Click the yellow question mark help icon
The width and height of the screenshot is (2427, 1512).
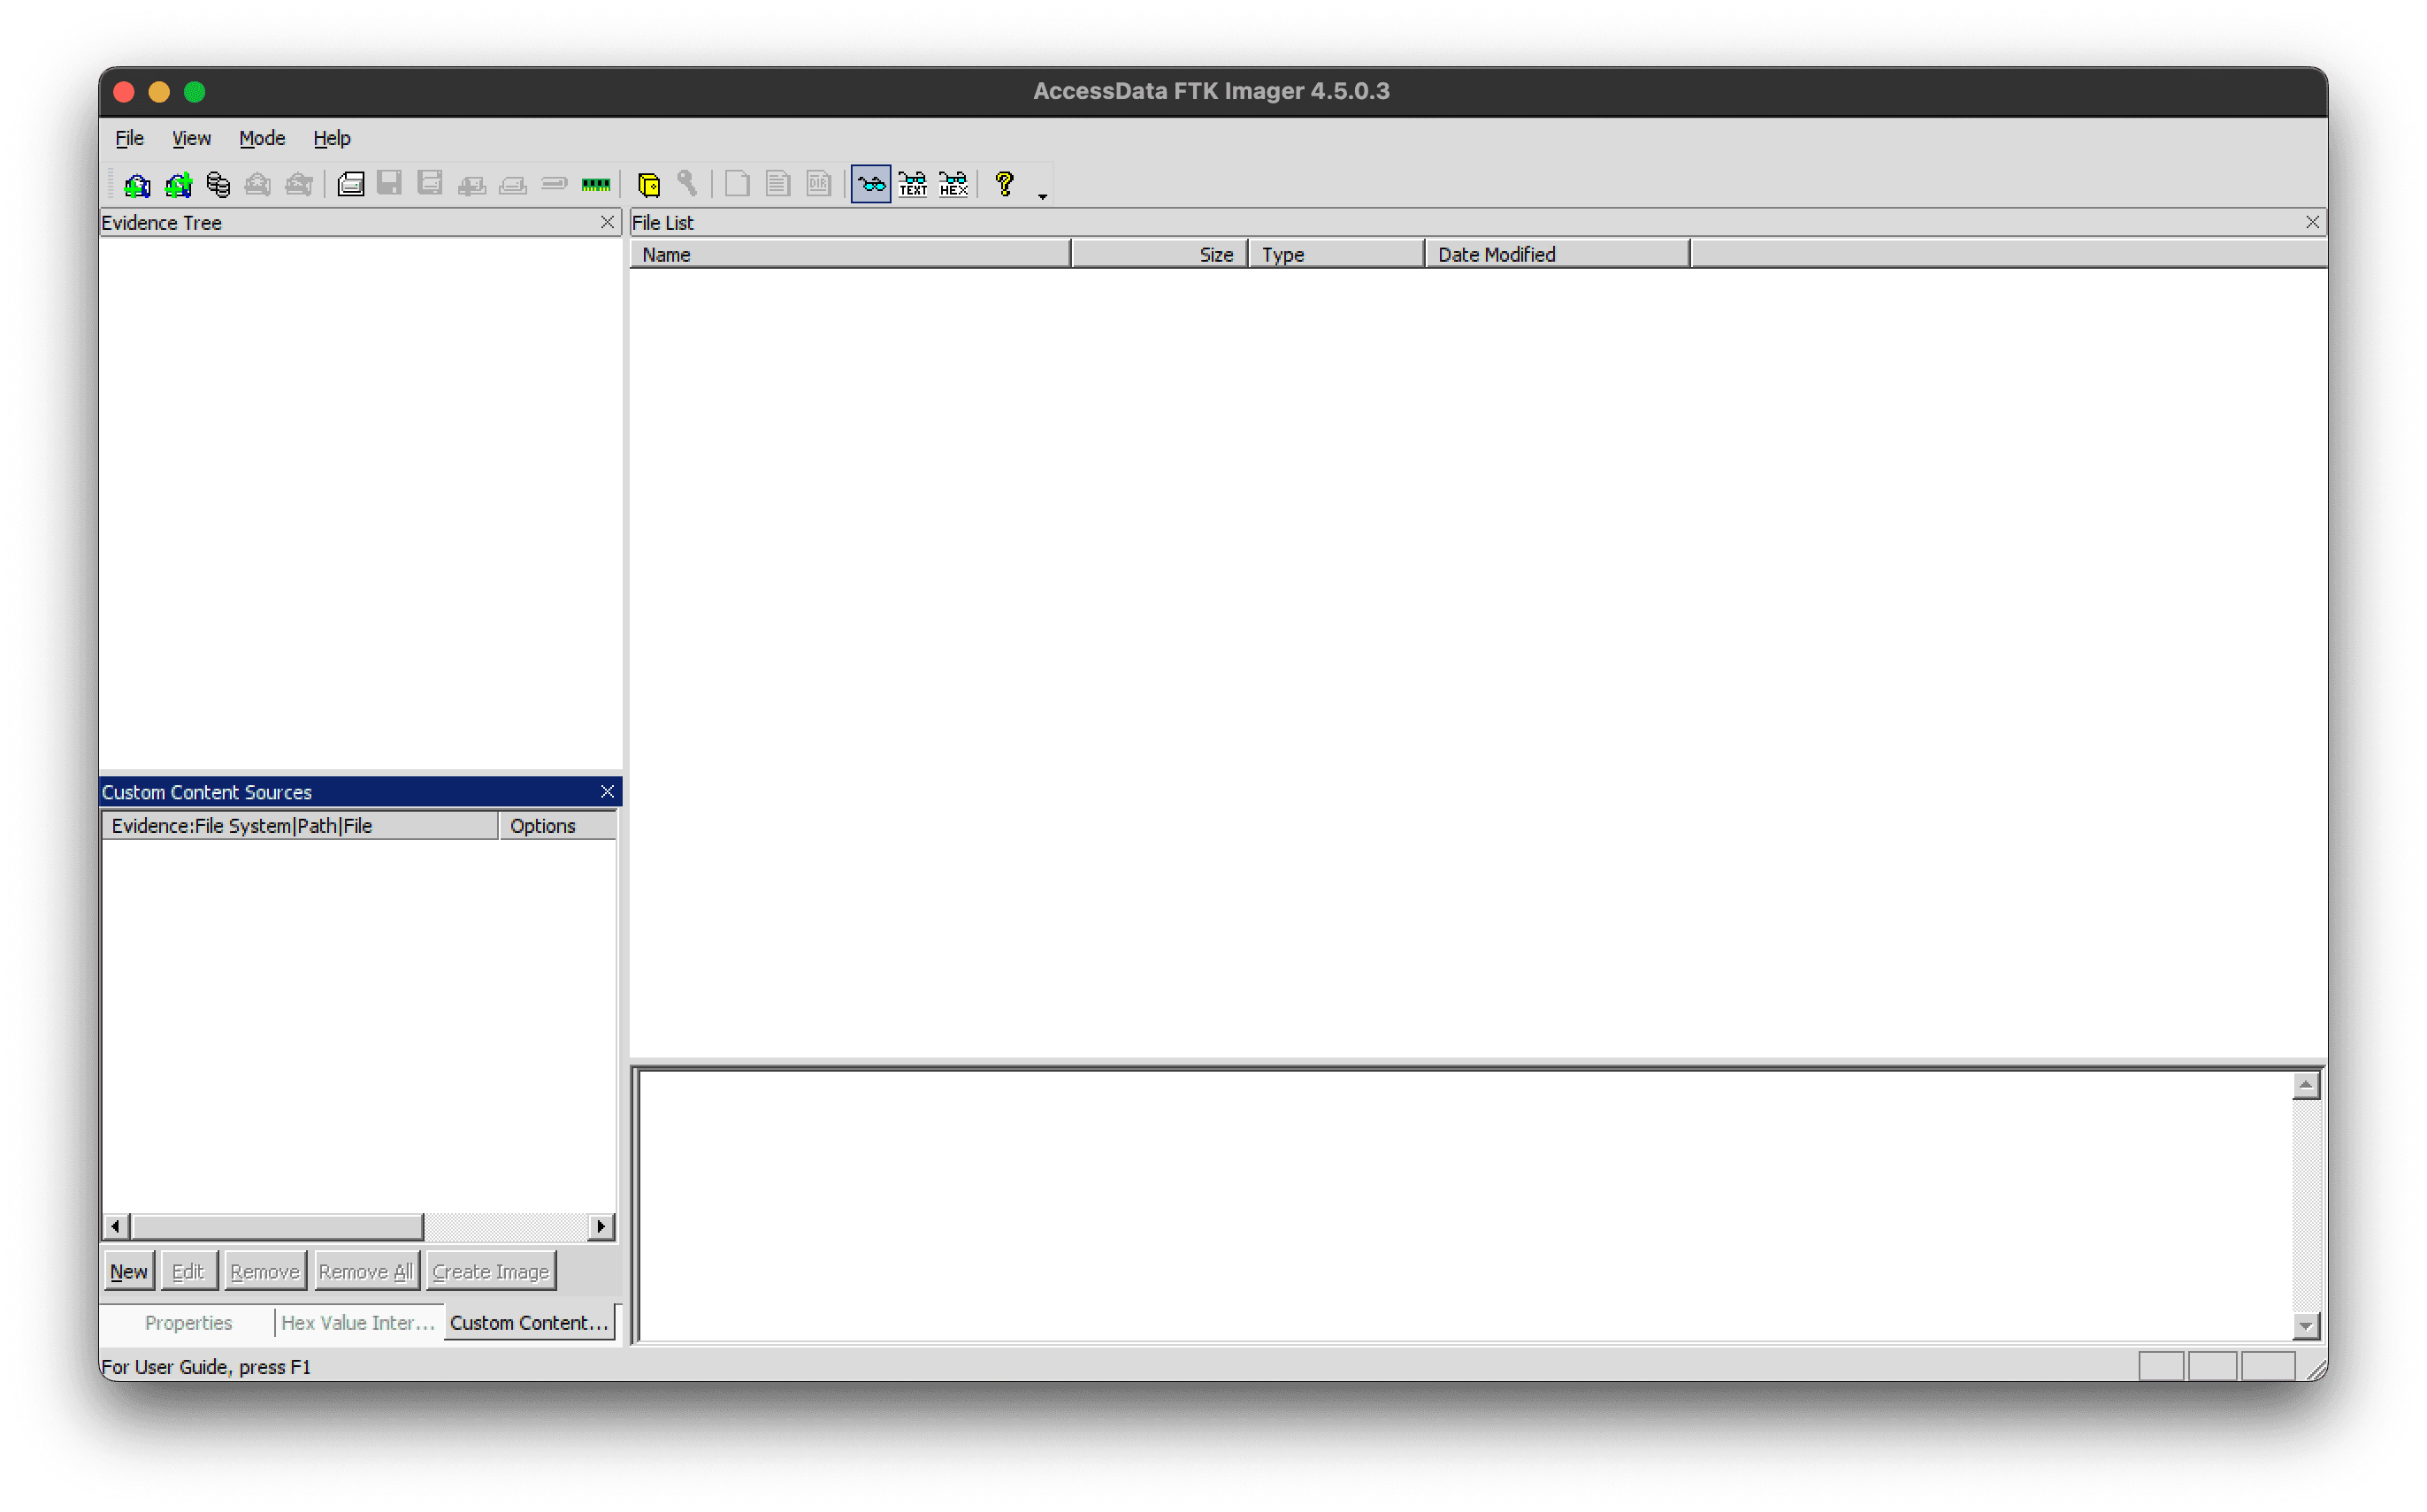(1005, 184)
